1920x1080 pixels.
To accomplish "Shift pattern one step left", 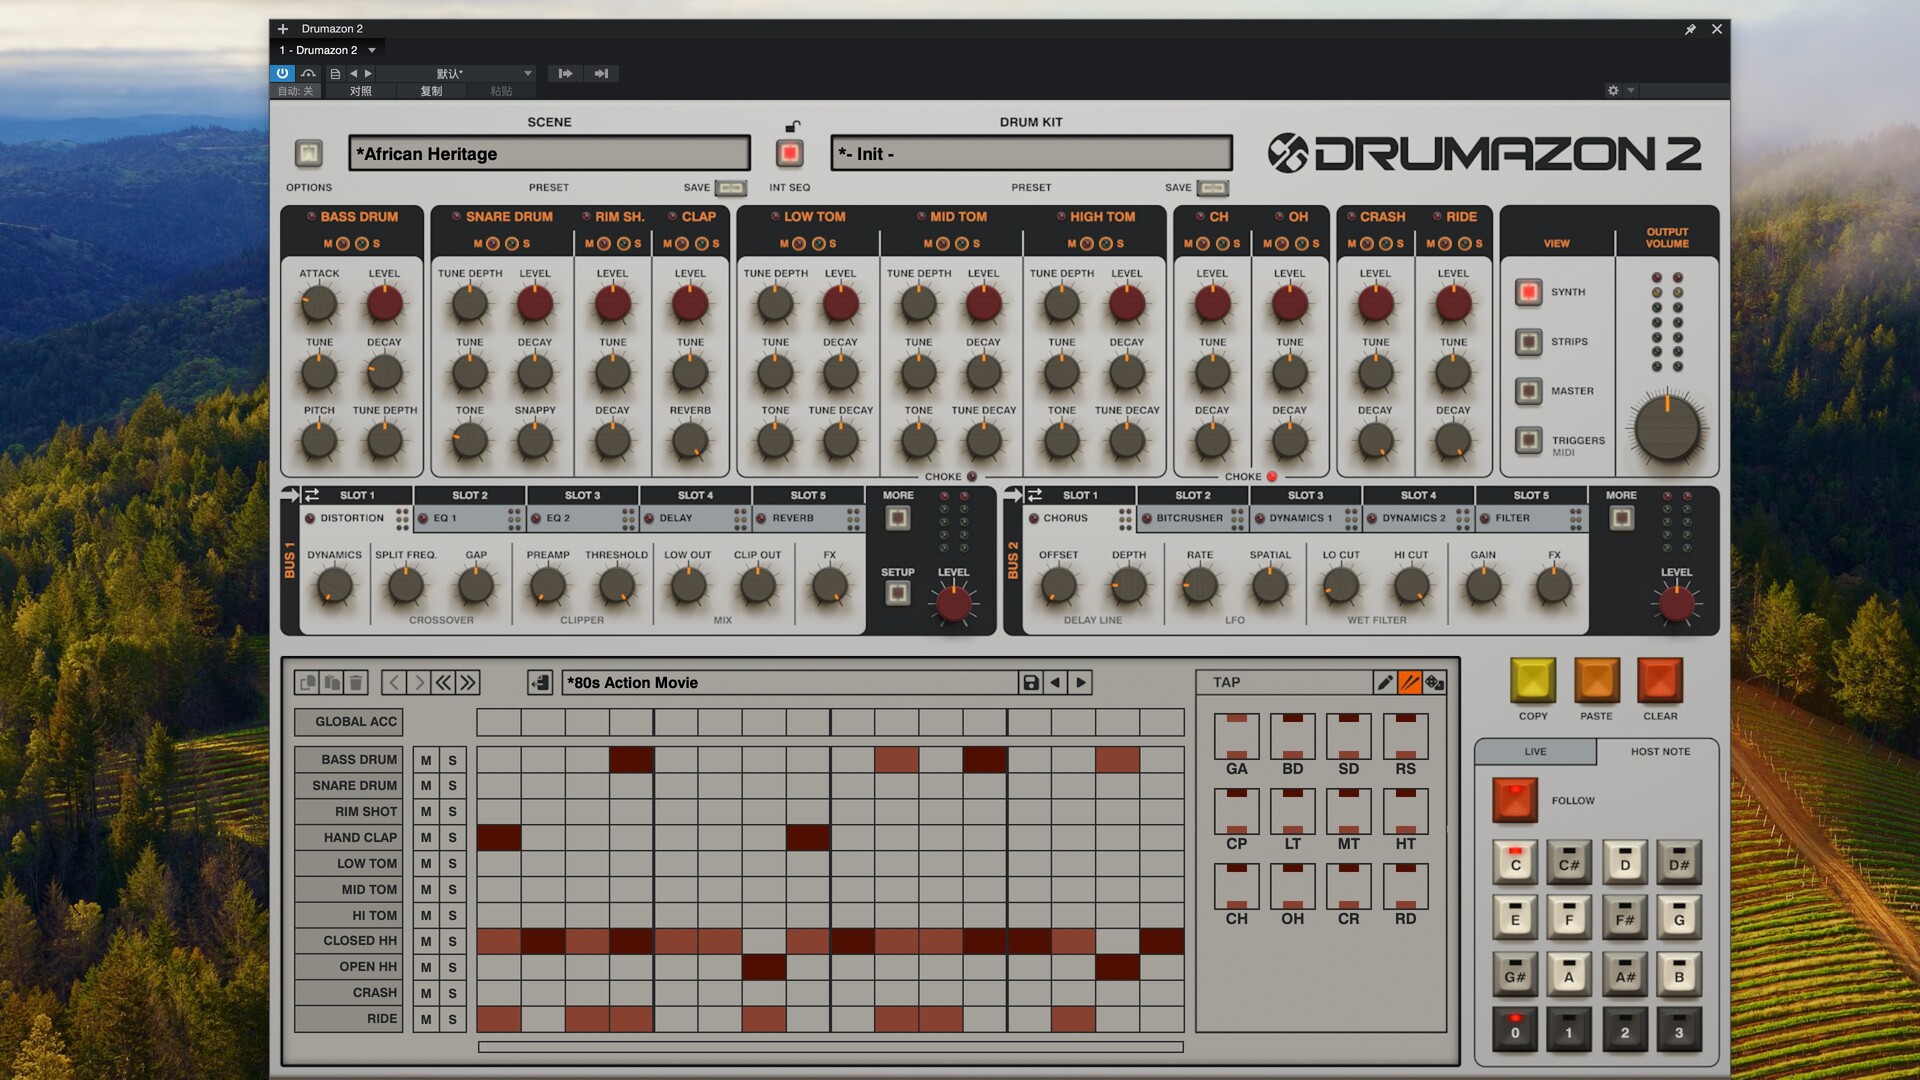I will click(394, 683).
